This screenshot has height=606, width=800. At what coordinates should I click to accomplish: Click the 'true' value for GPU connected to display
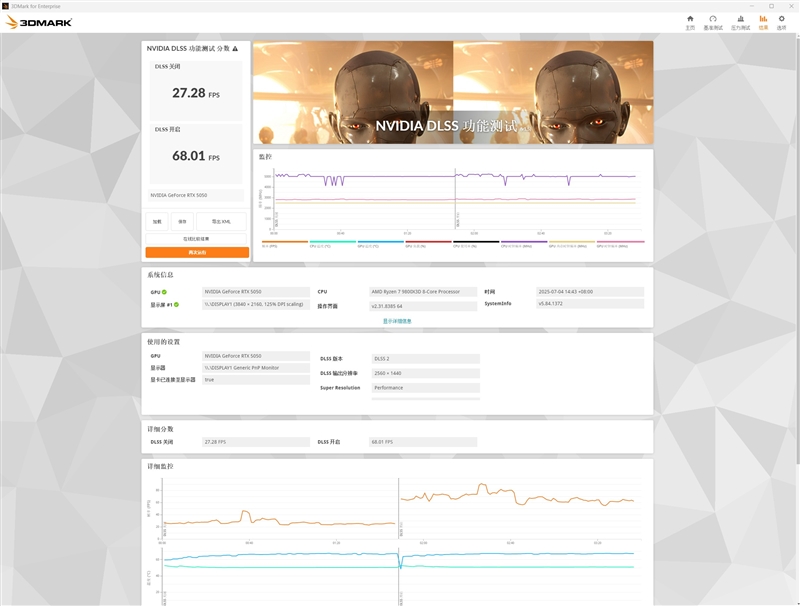(256, 380)
